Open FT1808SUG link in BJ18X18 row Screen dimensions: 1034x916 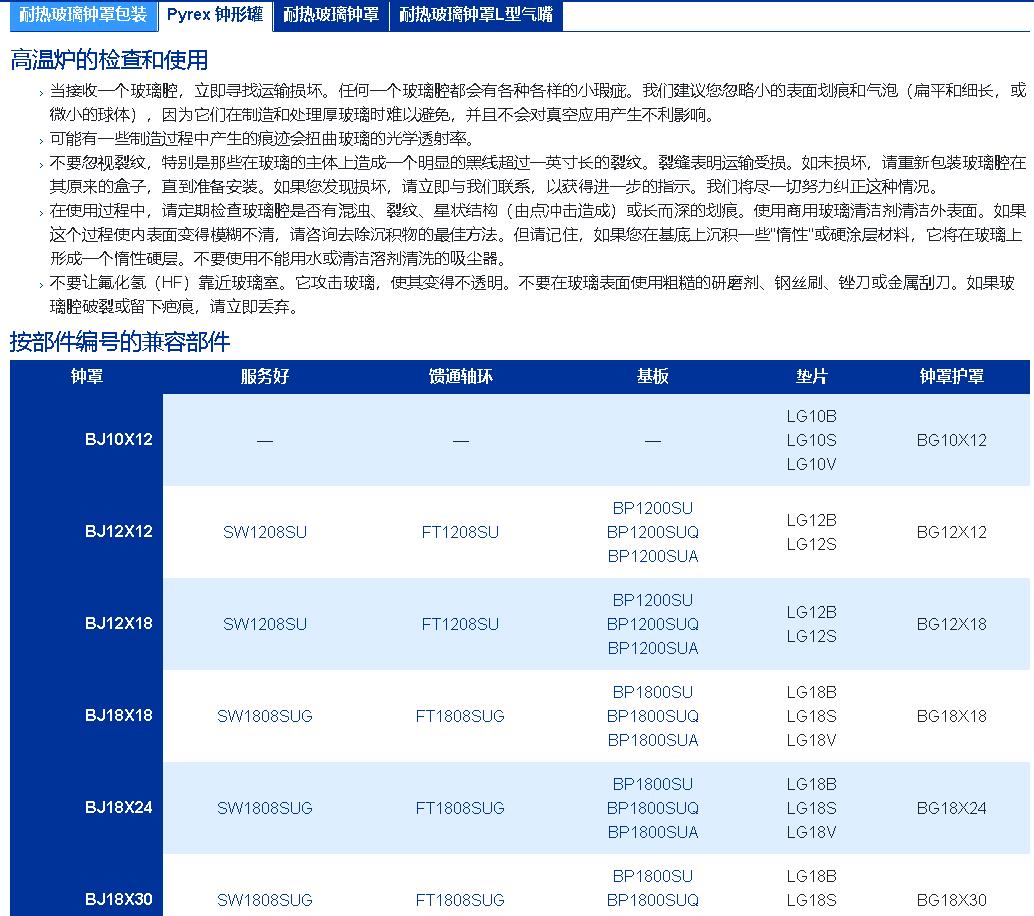coord(460,716)
